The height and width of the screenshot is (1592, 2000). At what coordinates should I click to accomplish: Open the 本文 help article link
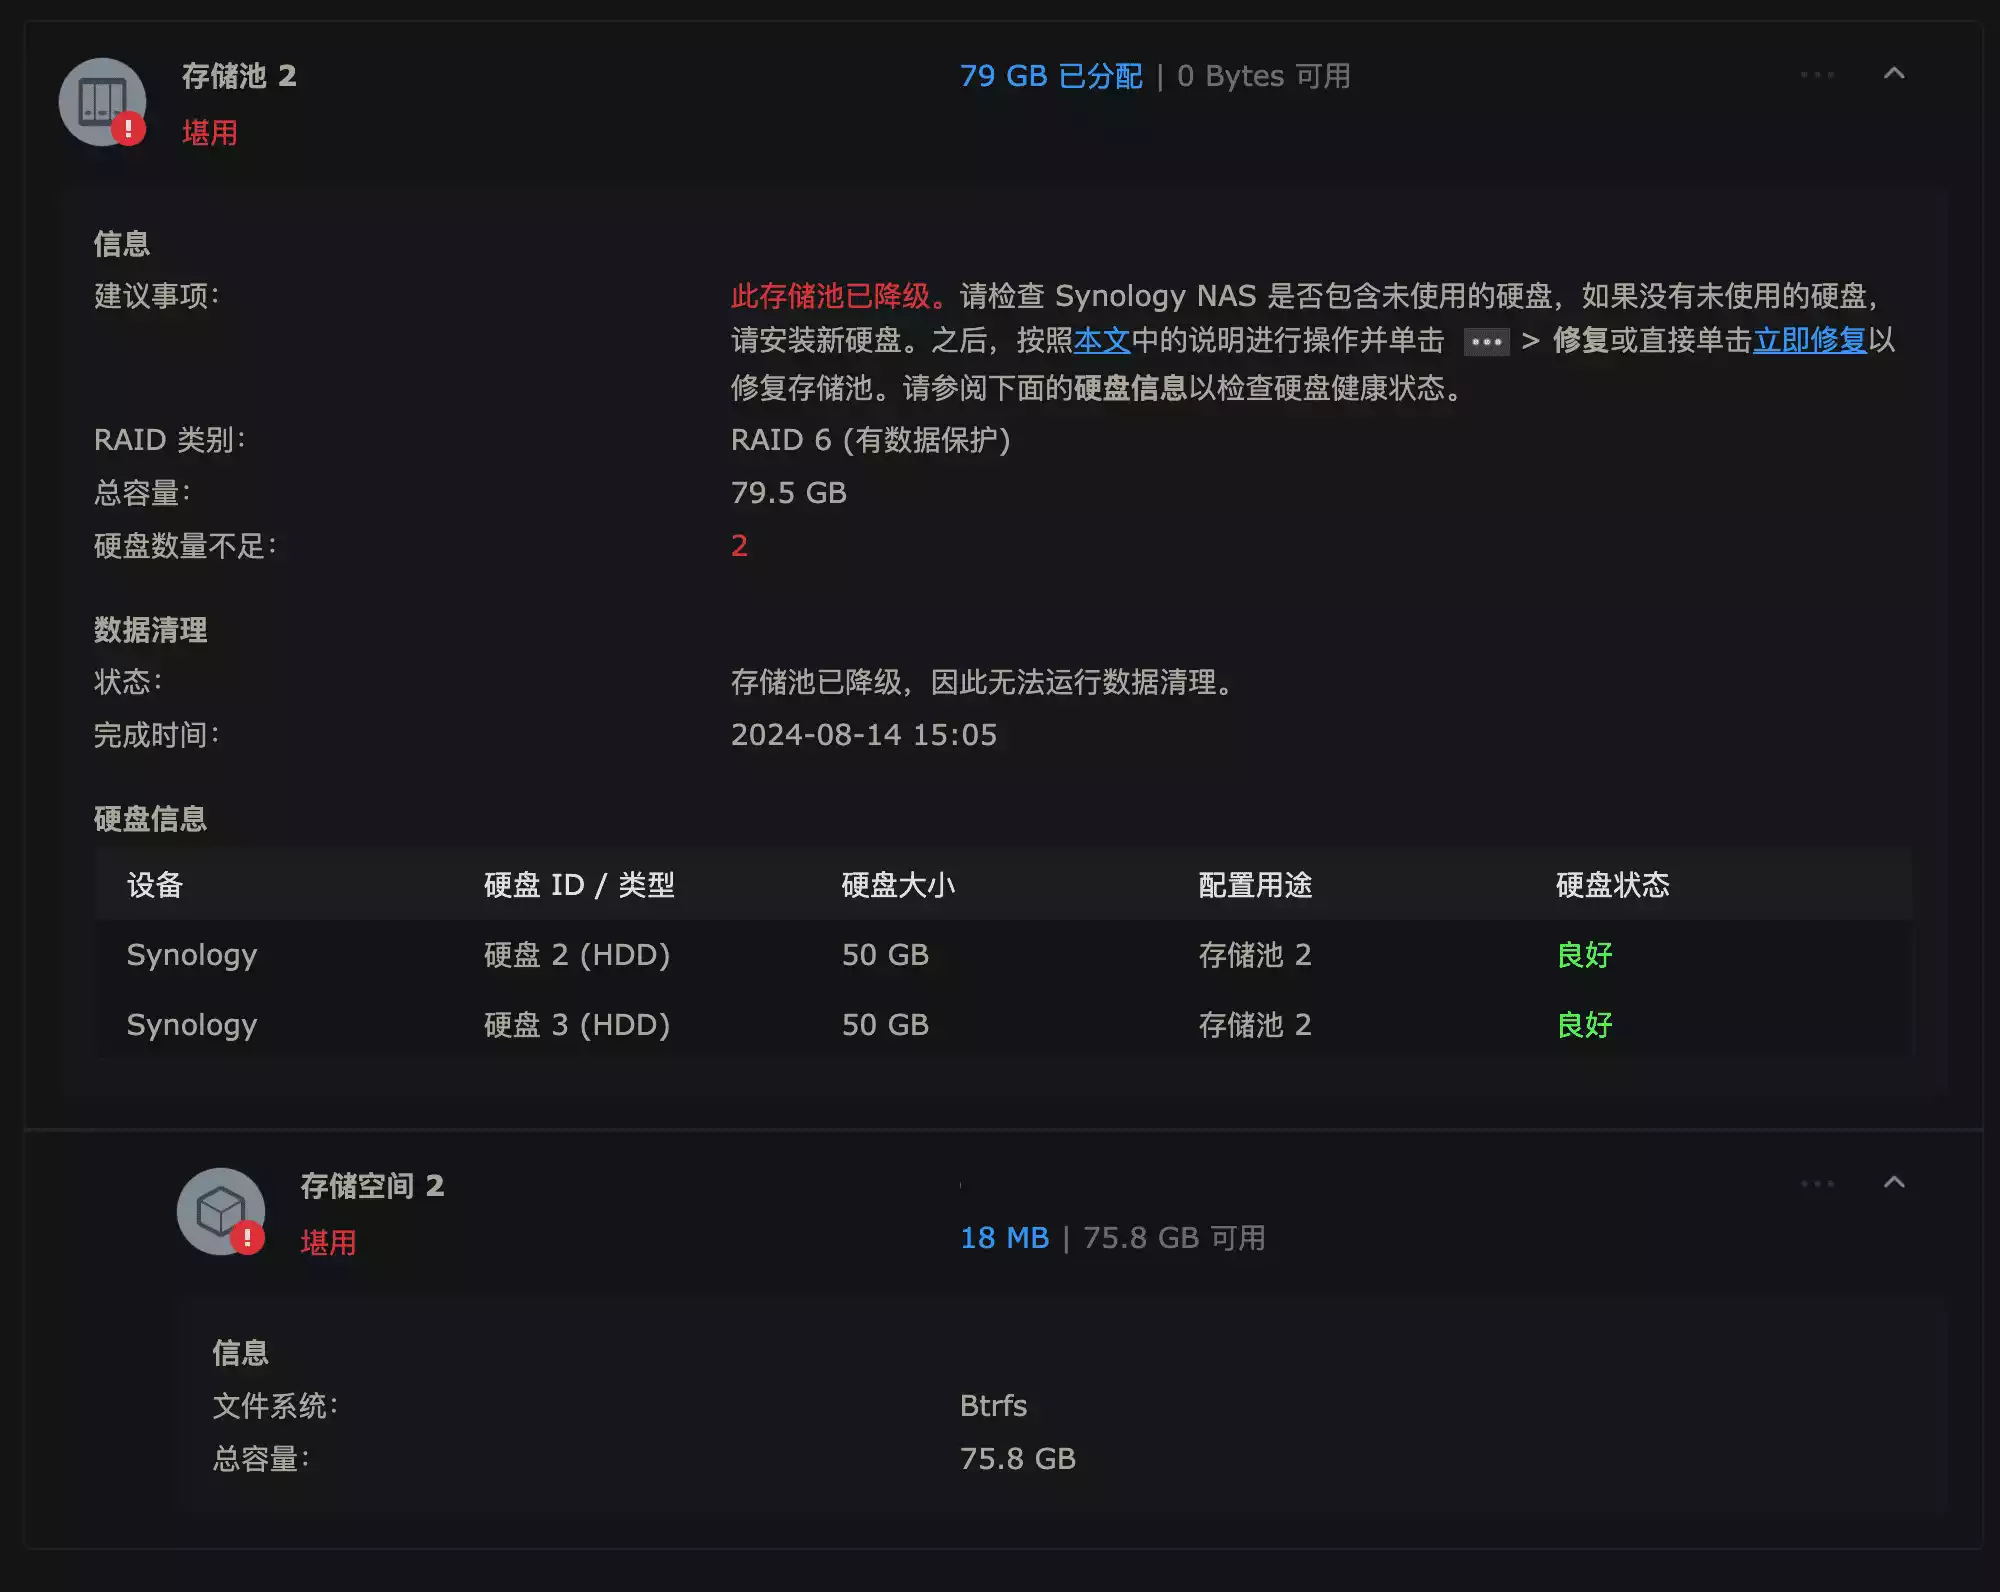click(x=1101, y=341)
